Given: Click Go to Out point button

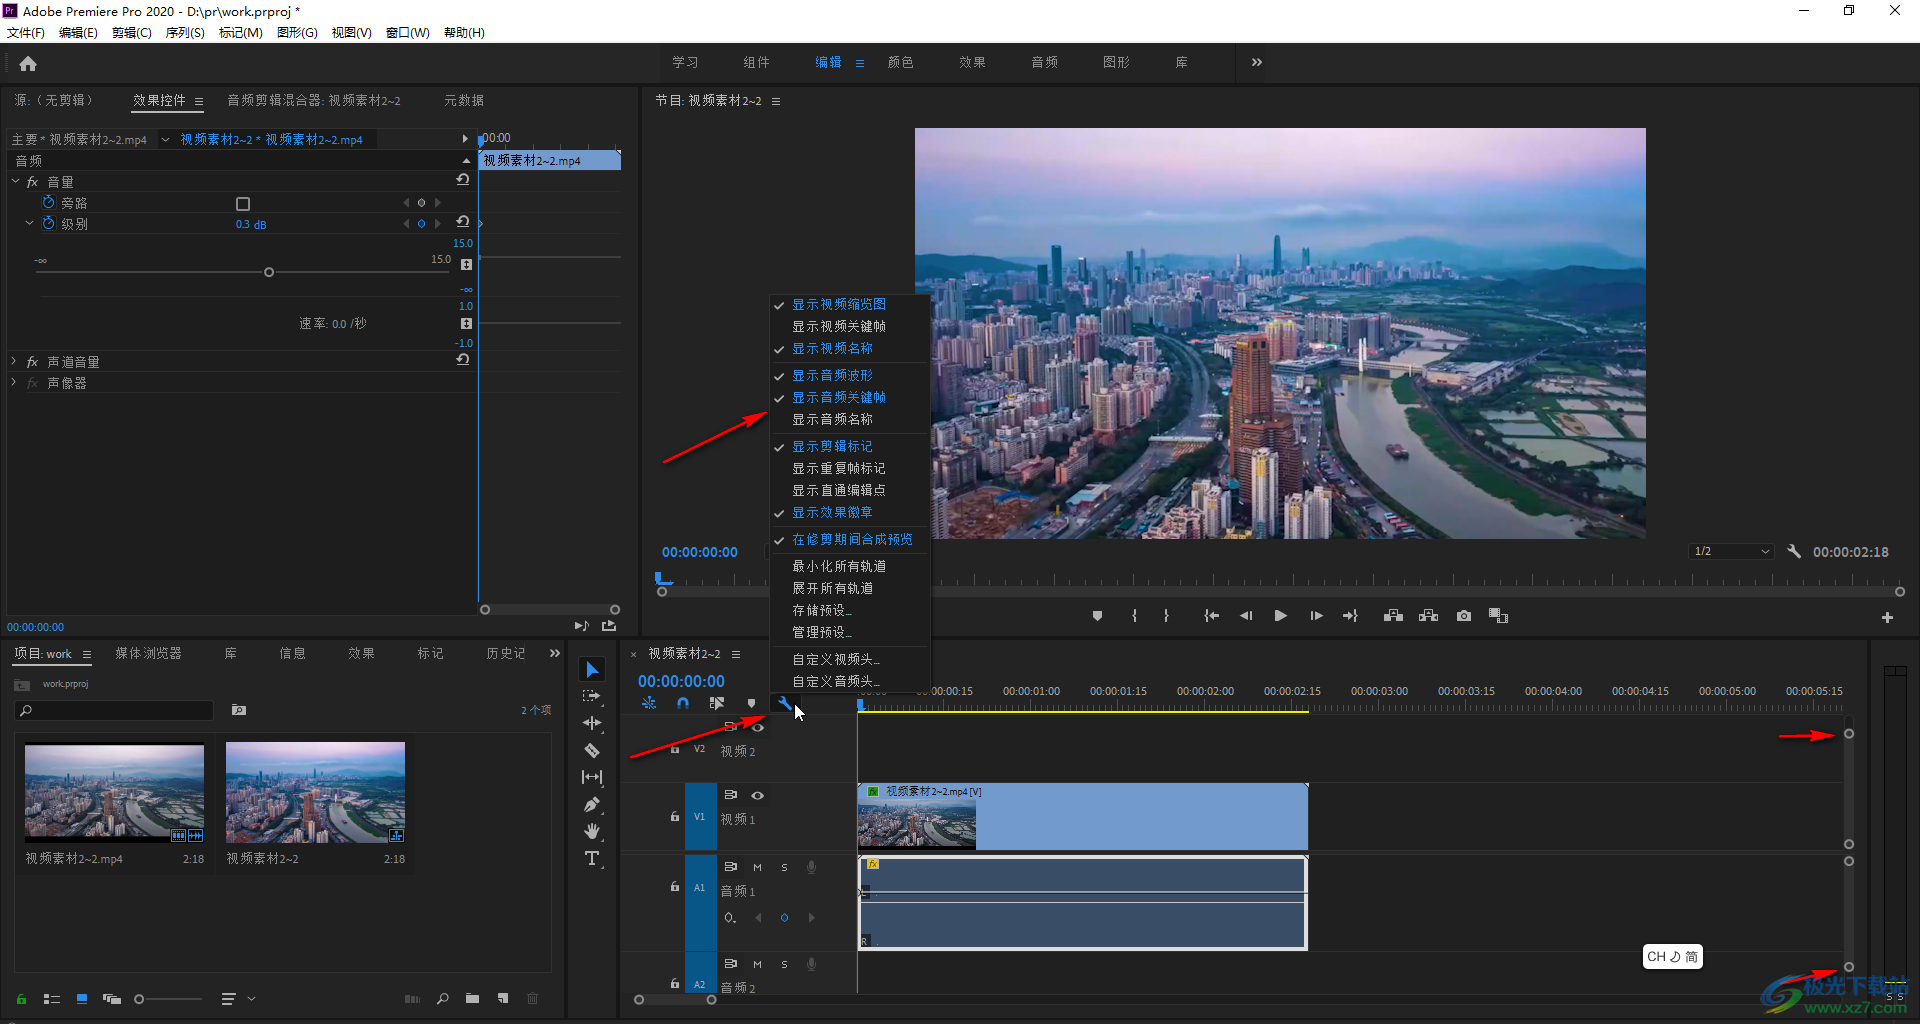Looking at the screenshot, I should pos(1350,616).
